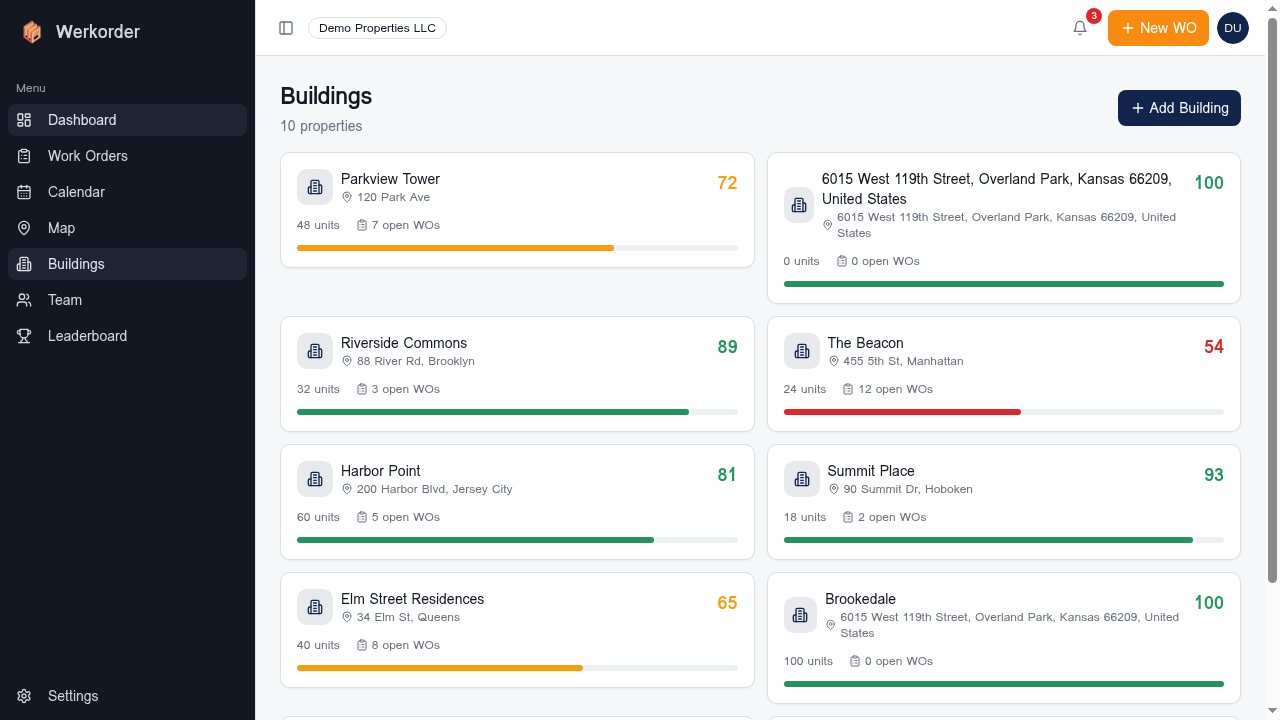Go to Work Orders page
Image resolution: width=1280 pixels, height=720 pixels.
coord(128,156)
